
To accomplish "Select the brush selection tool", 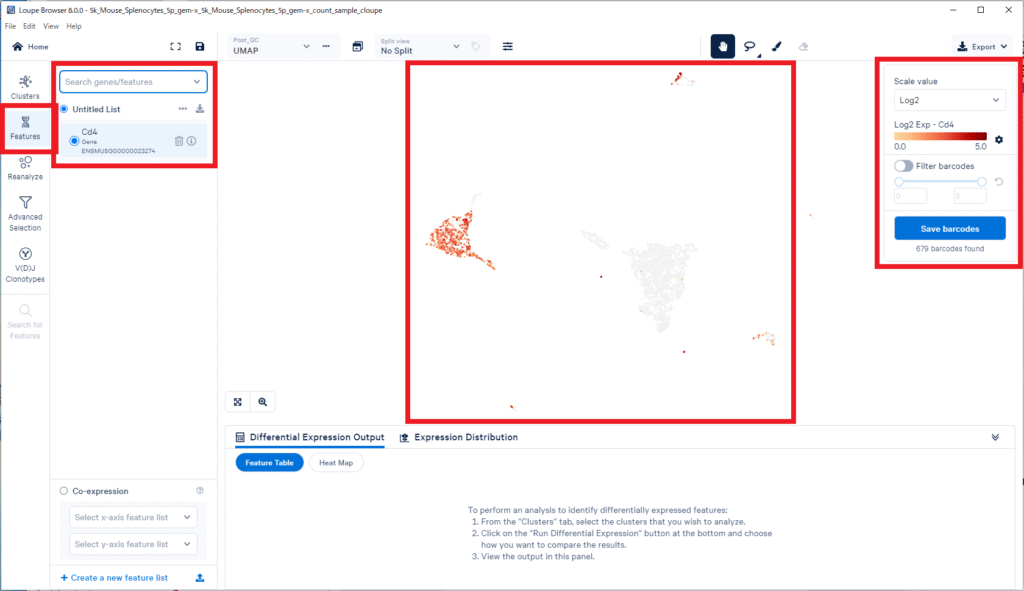I will pyautogui.click(x=776, y=46).
